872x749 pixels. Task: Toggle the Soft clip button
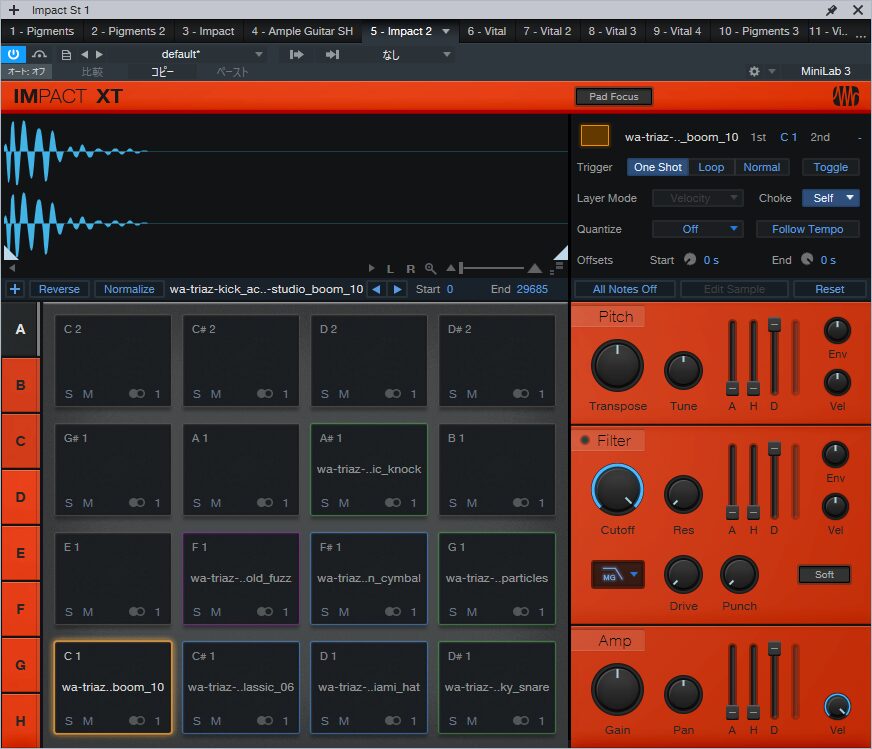[824, 574]
